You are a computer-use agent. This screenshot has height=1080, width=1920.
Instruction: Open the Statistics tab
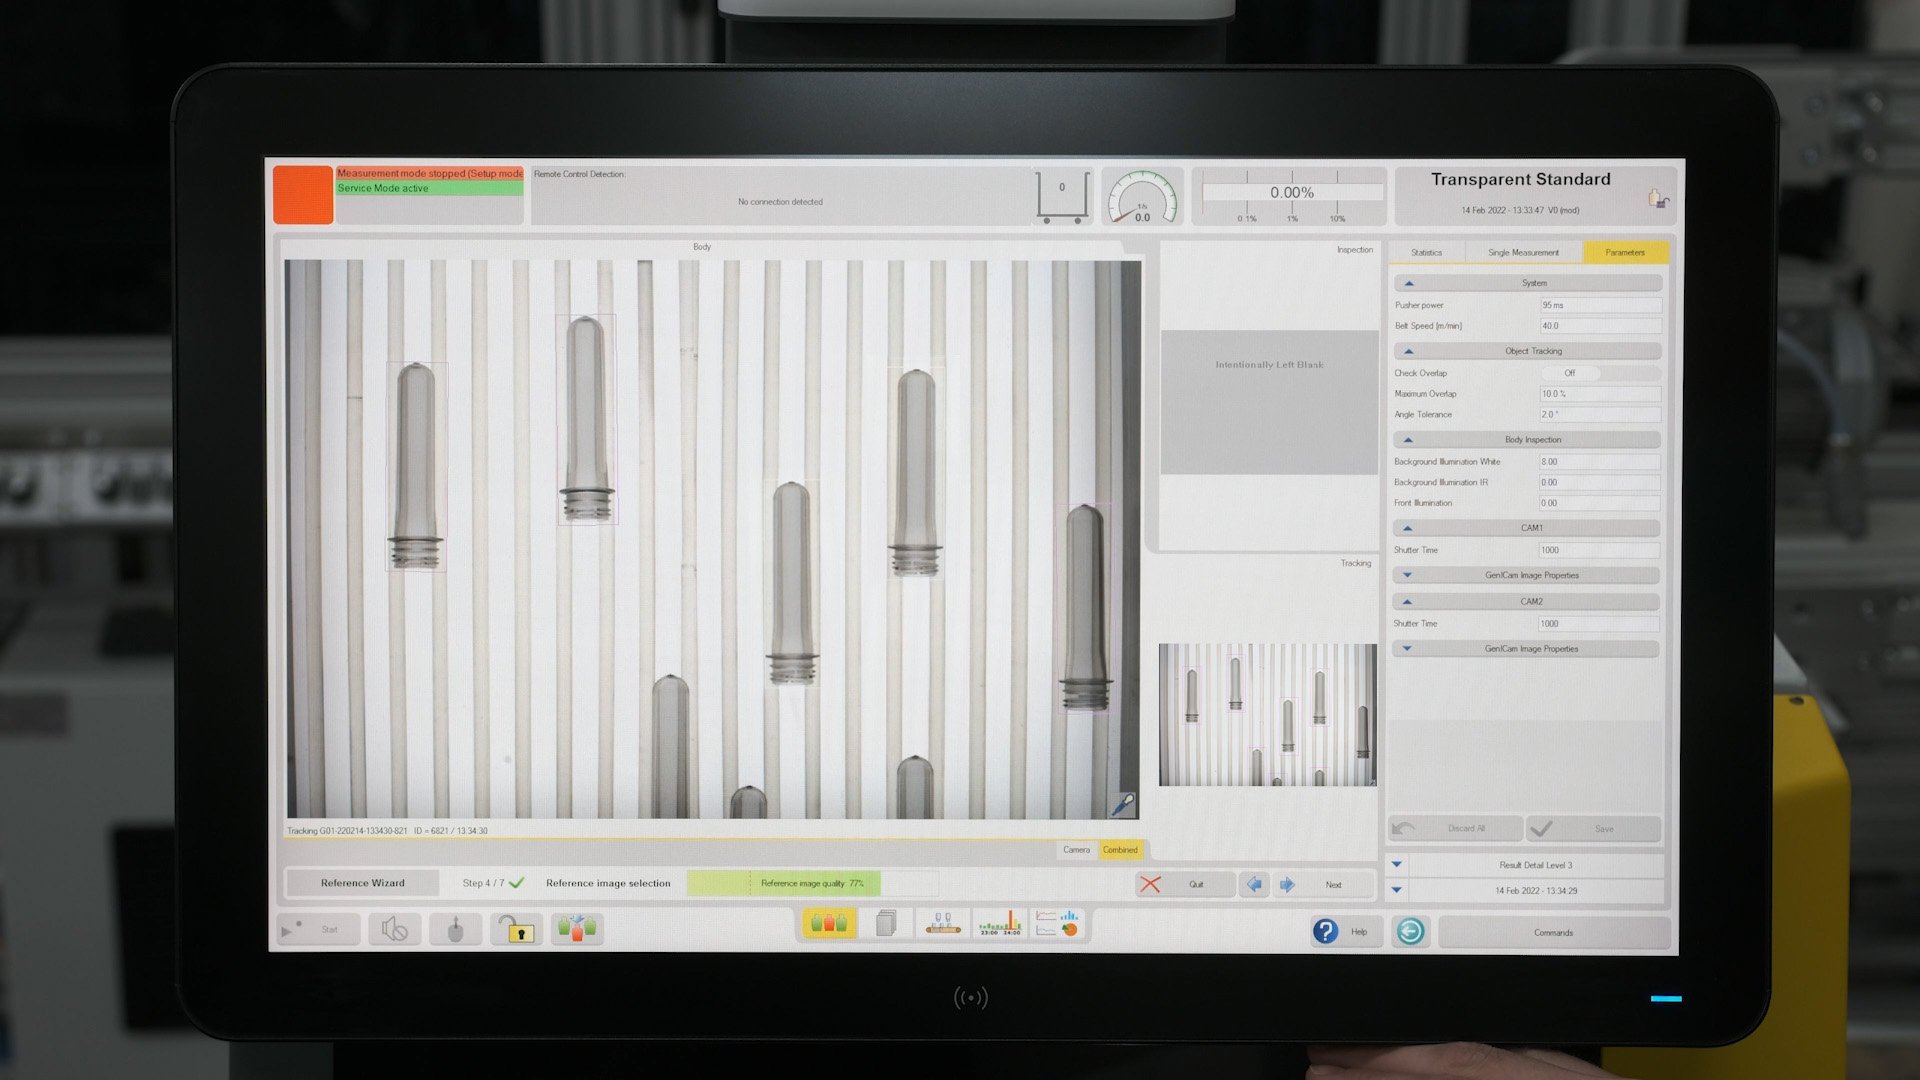click(1427, 252)
